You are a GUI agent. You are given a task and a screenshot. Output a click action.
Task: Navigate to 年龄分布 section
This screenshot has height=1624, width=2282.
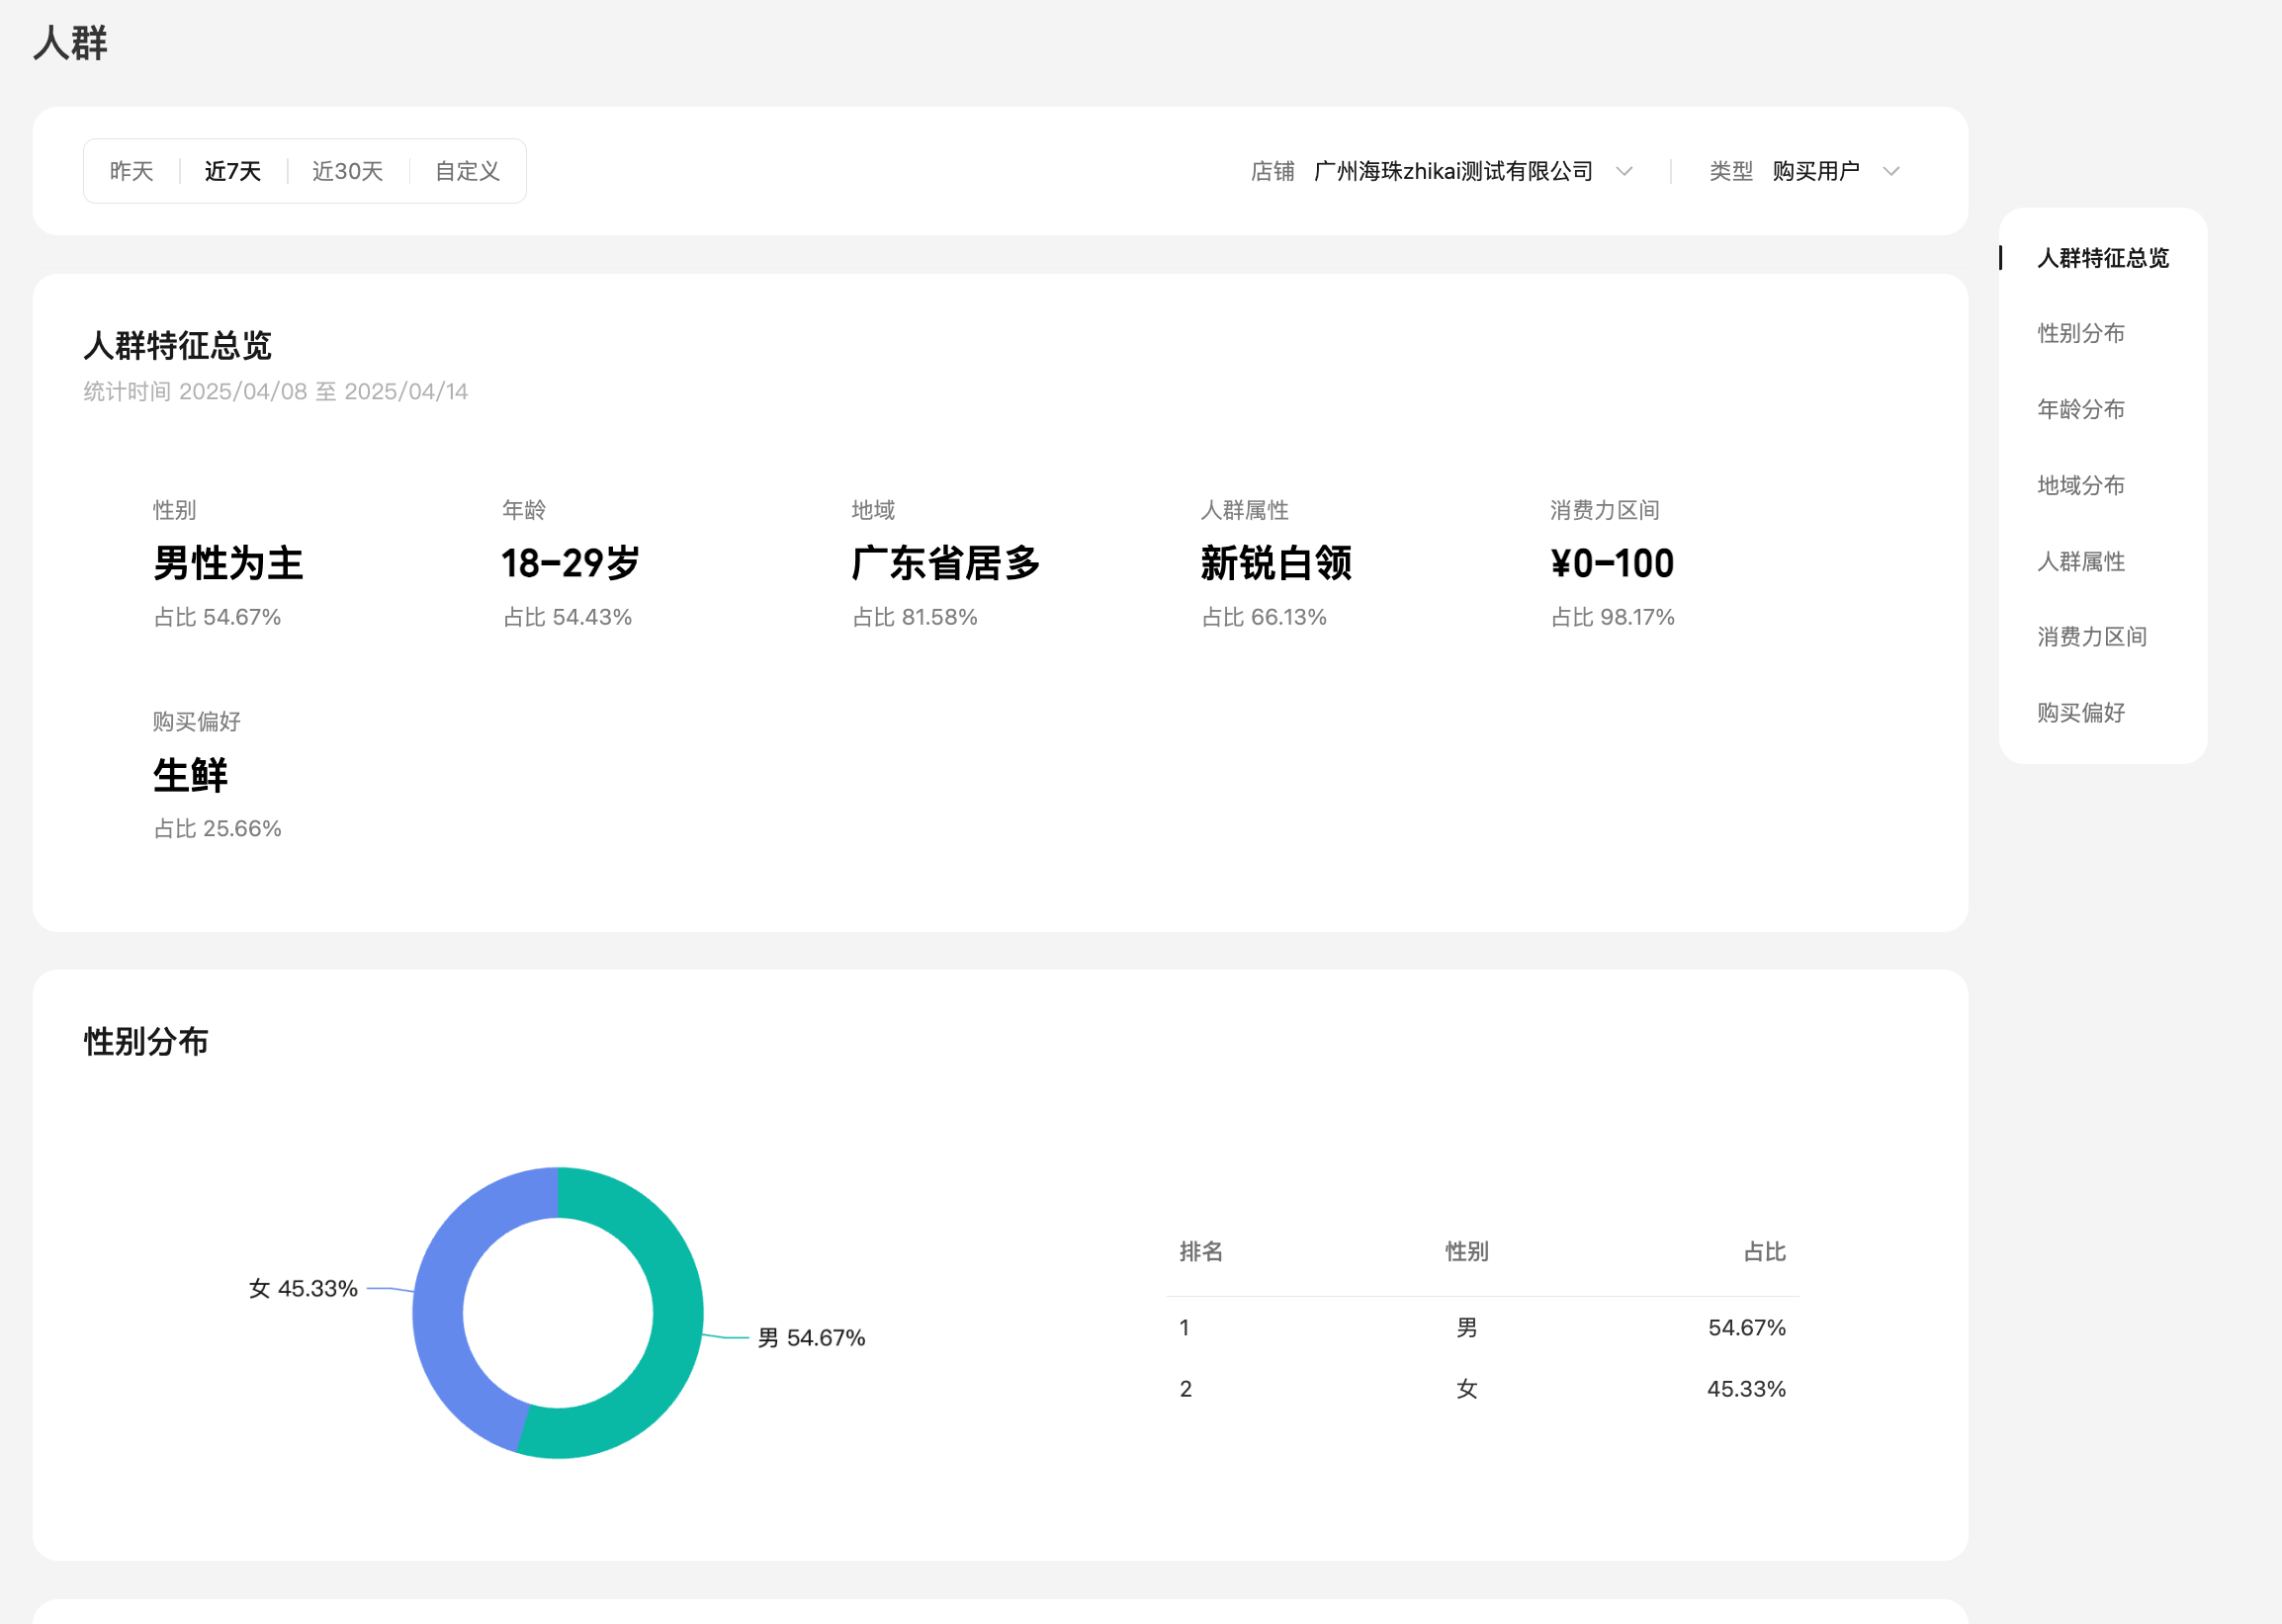[x=2080, y=409]
